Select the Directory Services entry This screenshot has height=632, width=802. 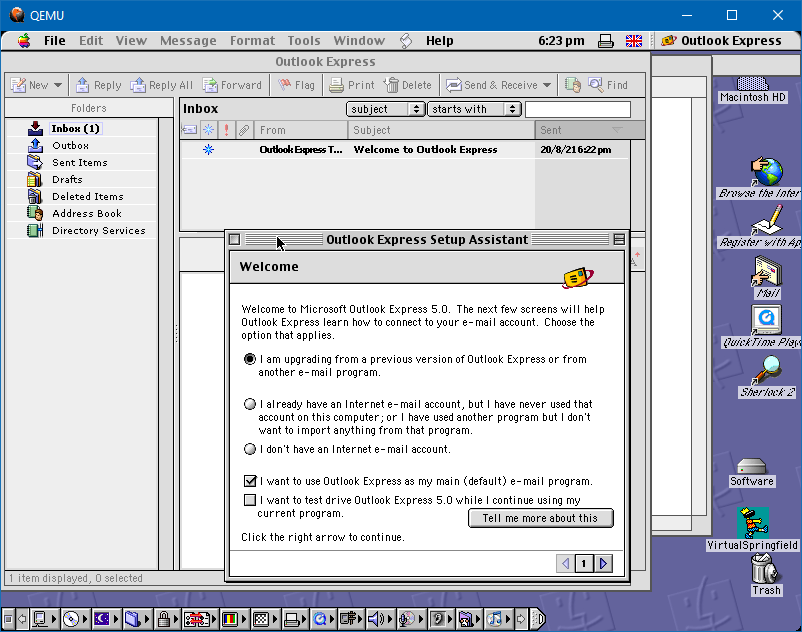tap(98, 231)
